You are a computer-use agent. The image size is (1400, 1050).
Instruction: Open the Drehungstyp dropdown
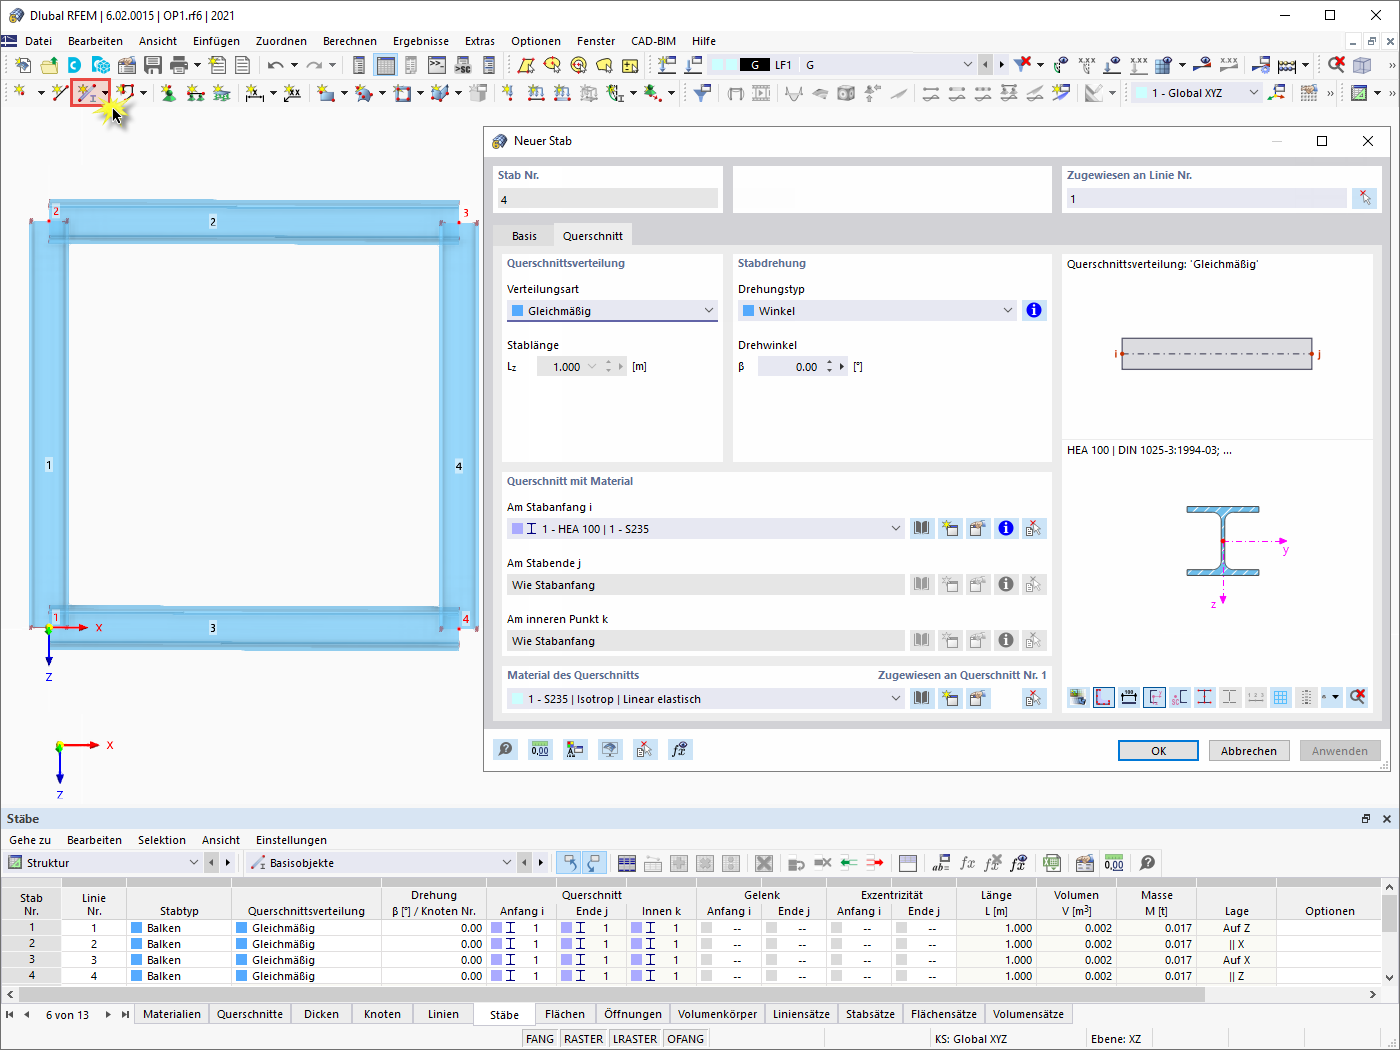tap(877, 311)
